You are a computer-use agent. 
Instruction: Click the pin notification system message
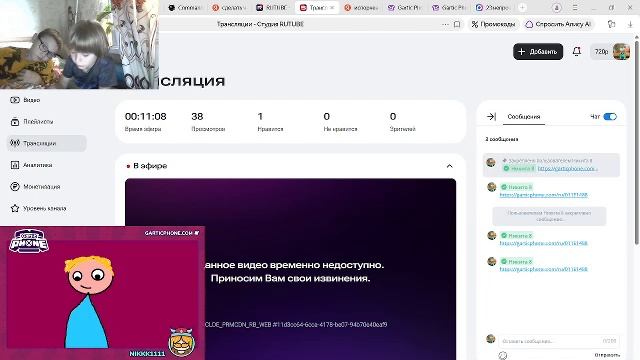click(x=549, y=216)
